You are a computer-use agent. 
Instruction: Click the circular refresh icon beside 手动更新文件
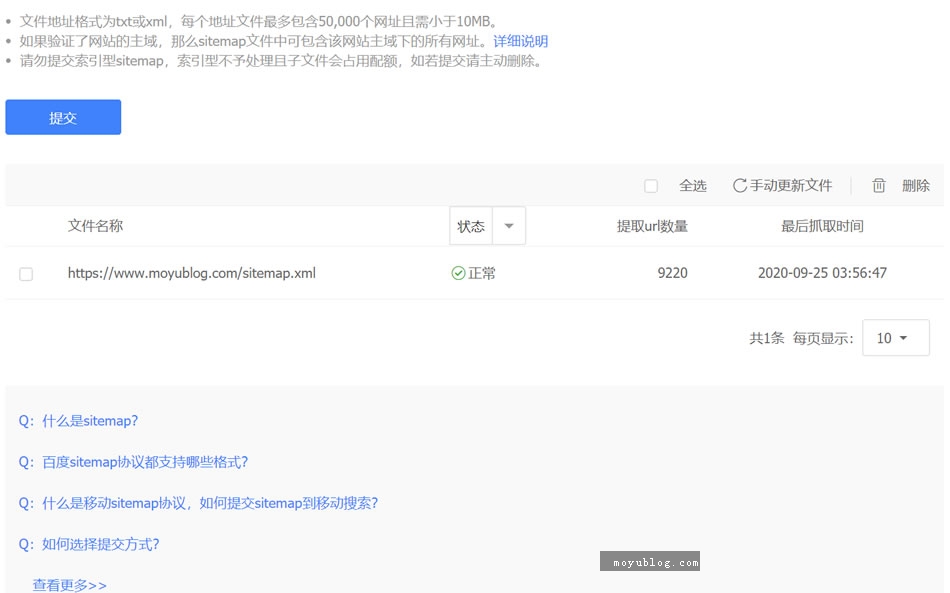click(x=740, y=185)
